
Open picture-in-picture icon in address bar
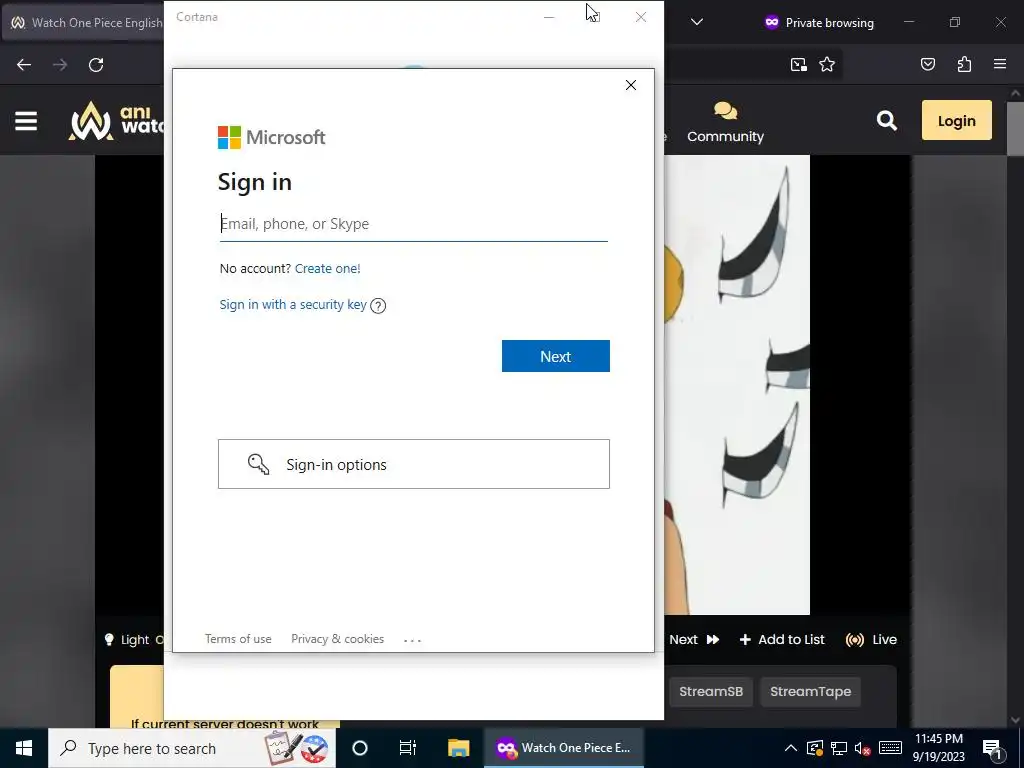[798, 64]
